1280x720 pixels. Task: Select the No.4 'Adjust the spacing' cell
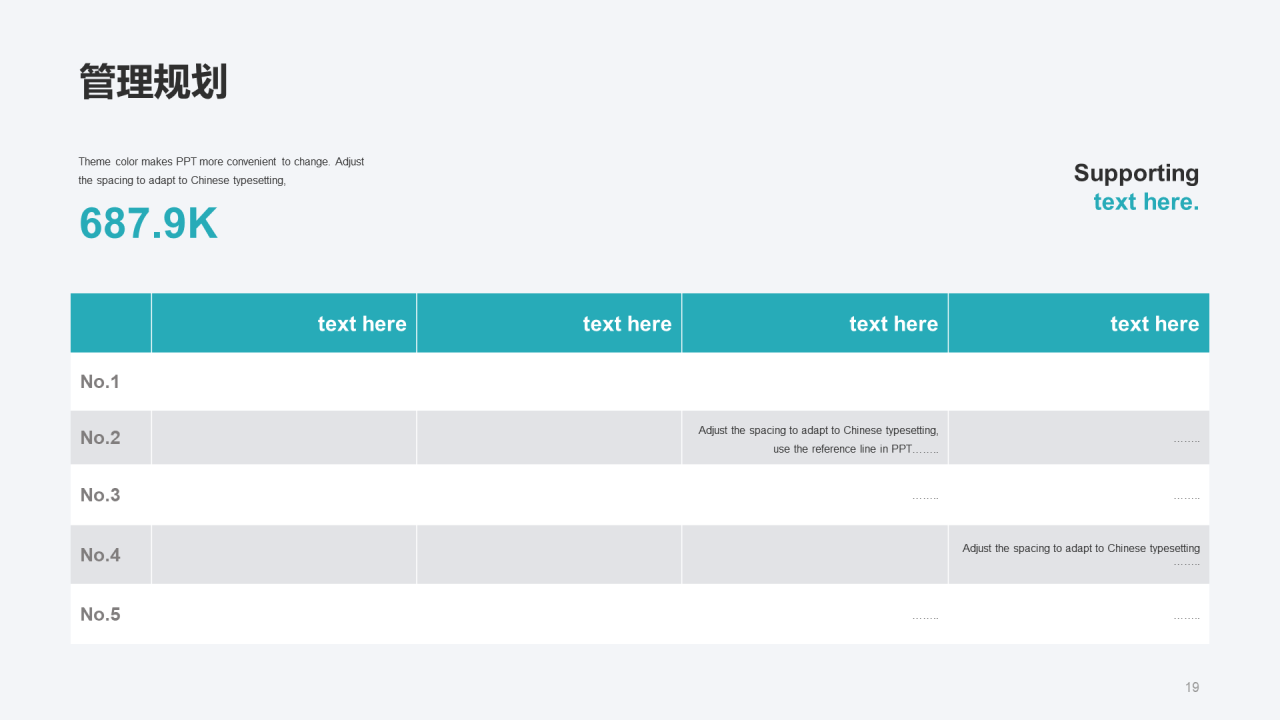[x=1080, y=555]
